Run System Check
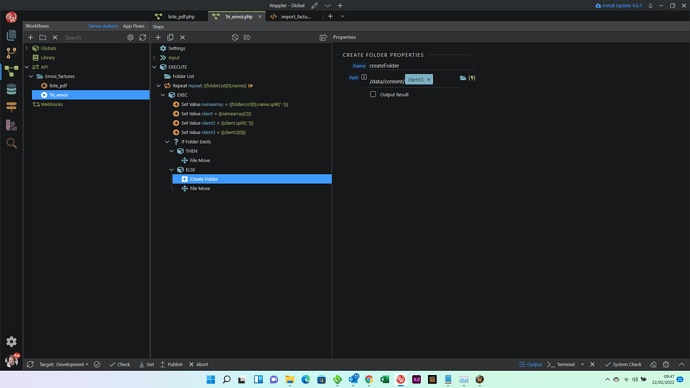Viewport: 690px width, 388px height. point(623,364)
